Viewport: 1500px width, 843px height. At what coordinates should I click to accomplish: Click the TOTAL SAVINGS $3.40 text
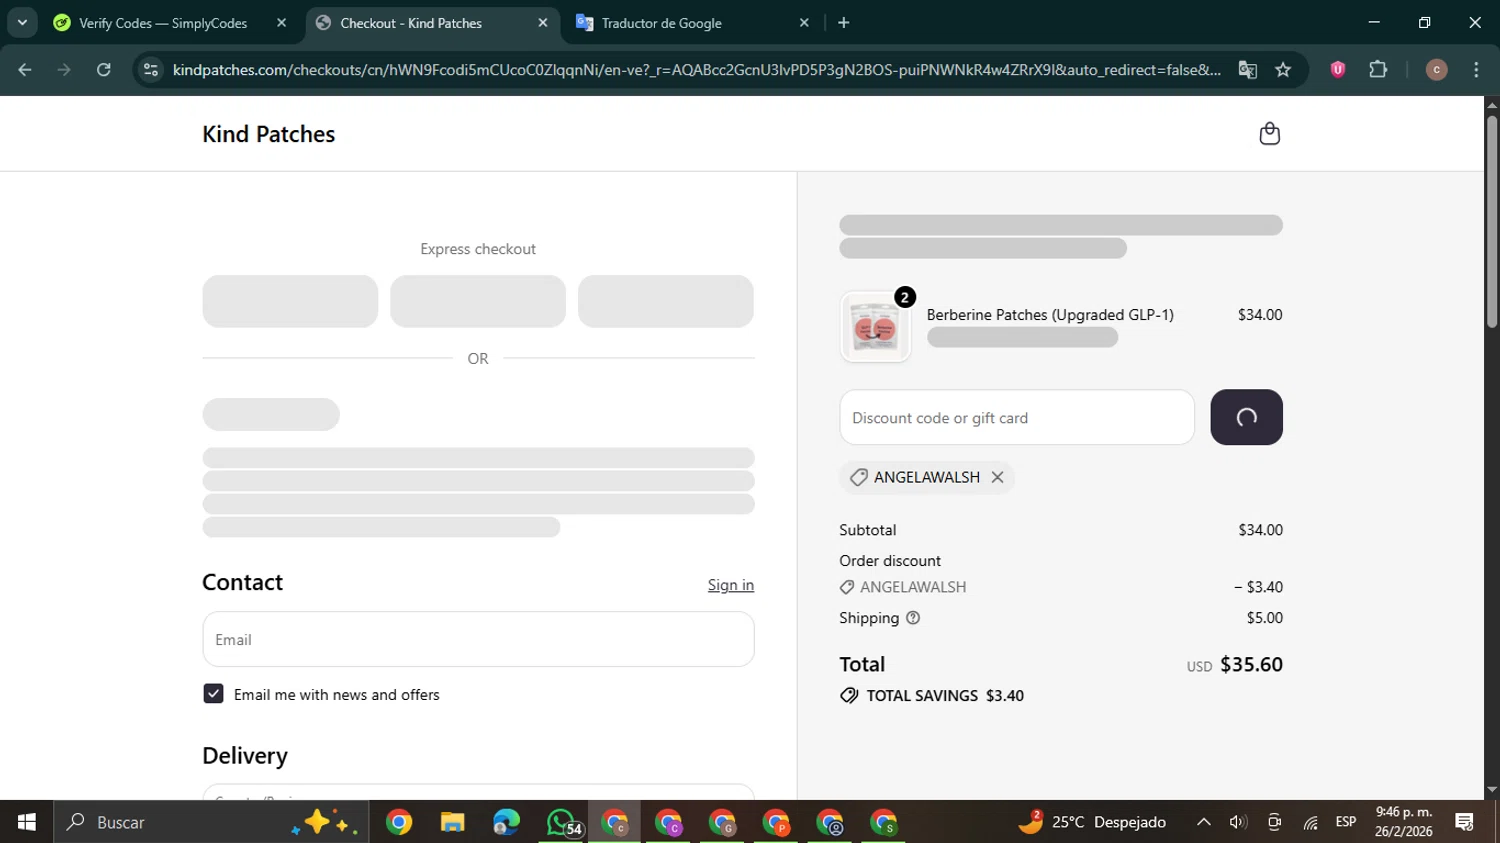point(945,696)
